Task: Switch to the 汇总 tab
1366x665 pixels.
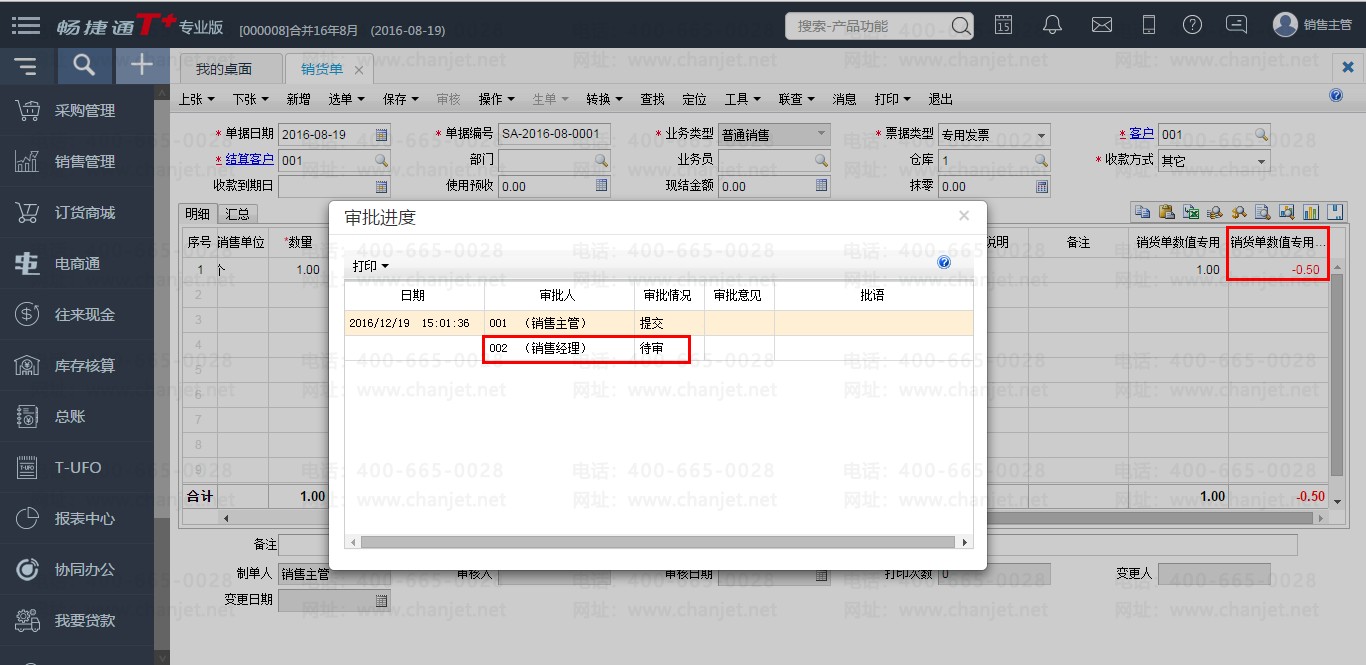Action: tap(237, 214)
